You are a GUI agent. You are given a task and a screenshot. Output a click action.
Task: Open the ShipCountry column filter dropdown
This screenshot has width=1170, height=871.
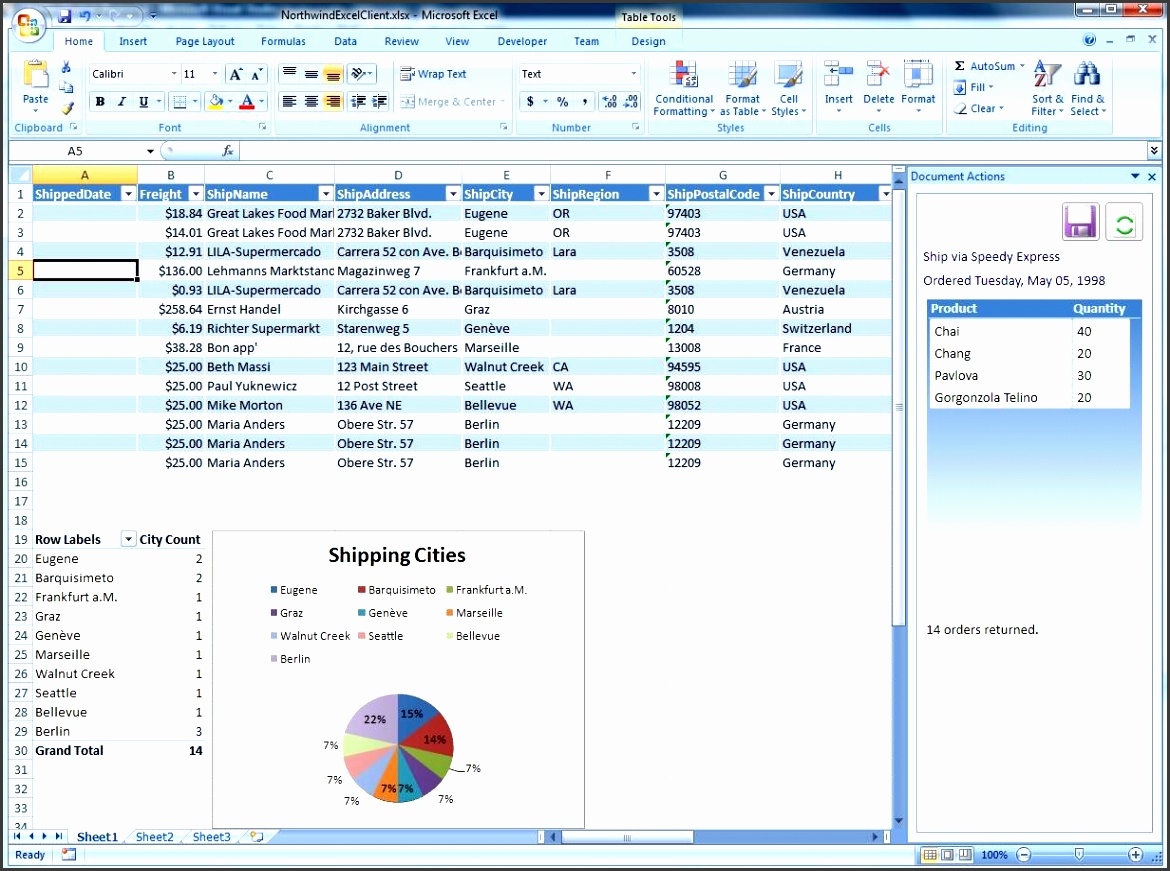(x=886, y=193)
